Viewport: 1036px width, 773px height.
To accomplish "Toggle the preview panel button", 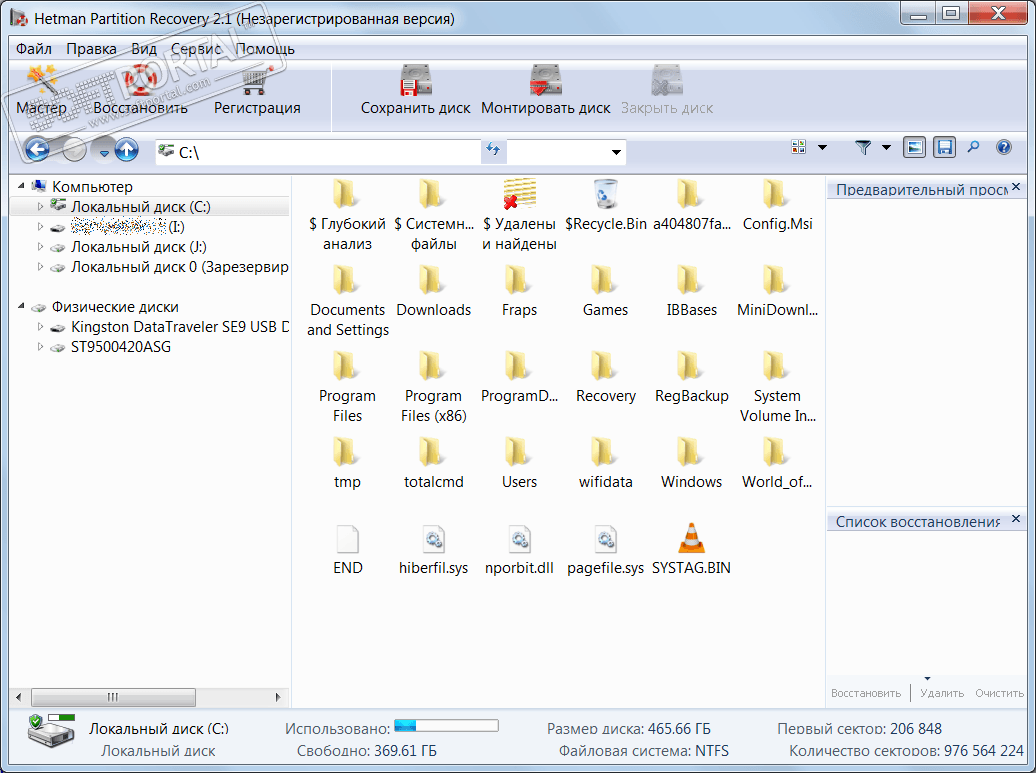I will pyautogui.click(x=914, y=147).
